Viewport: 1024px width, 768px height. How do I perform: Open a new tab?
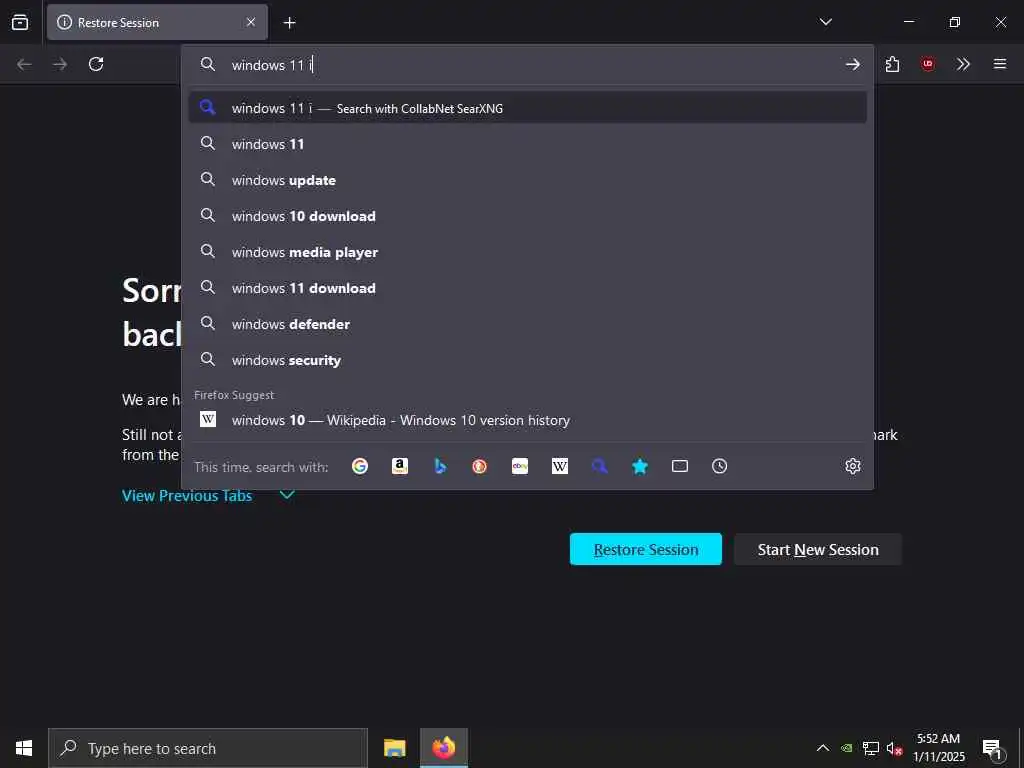click(x=289, y=23)
